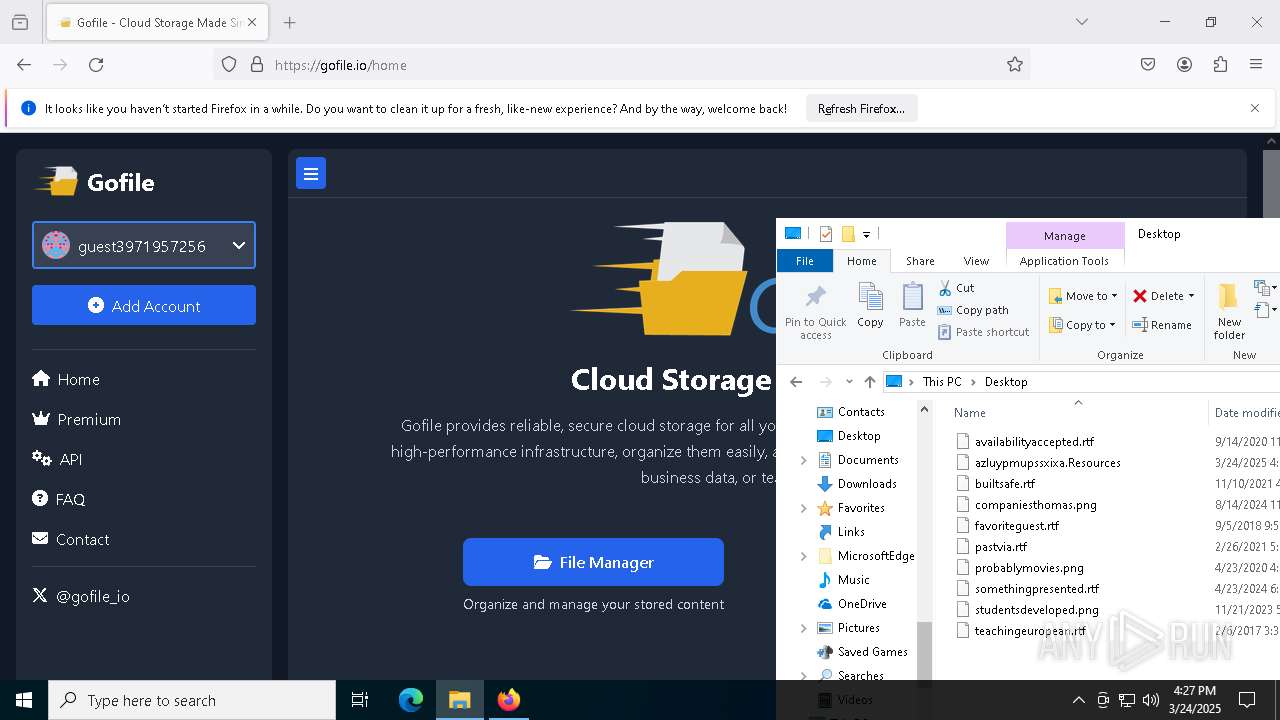Open a new Firefox tab

[x=290, y=22]
